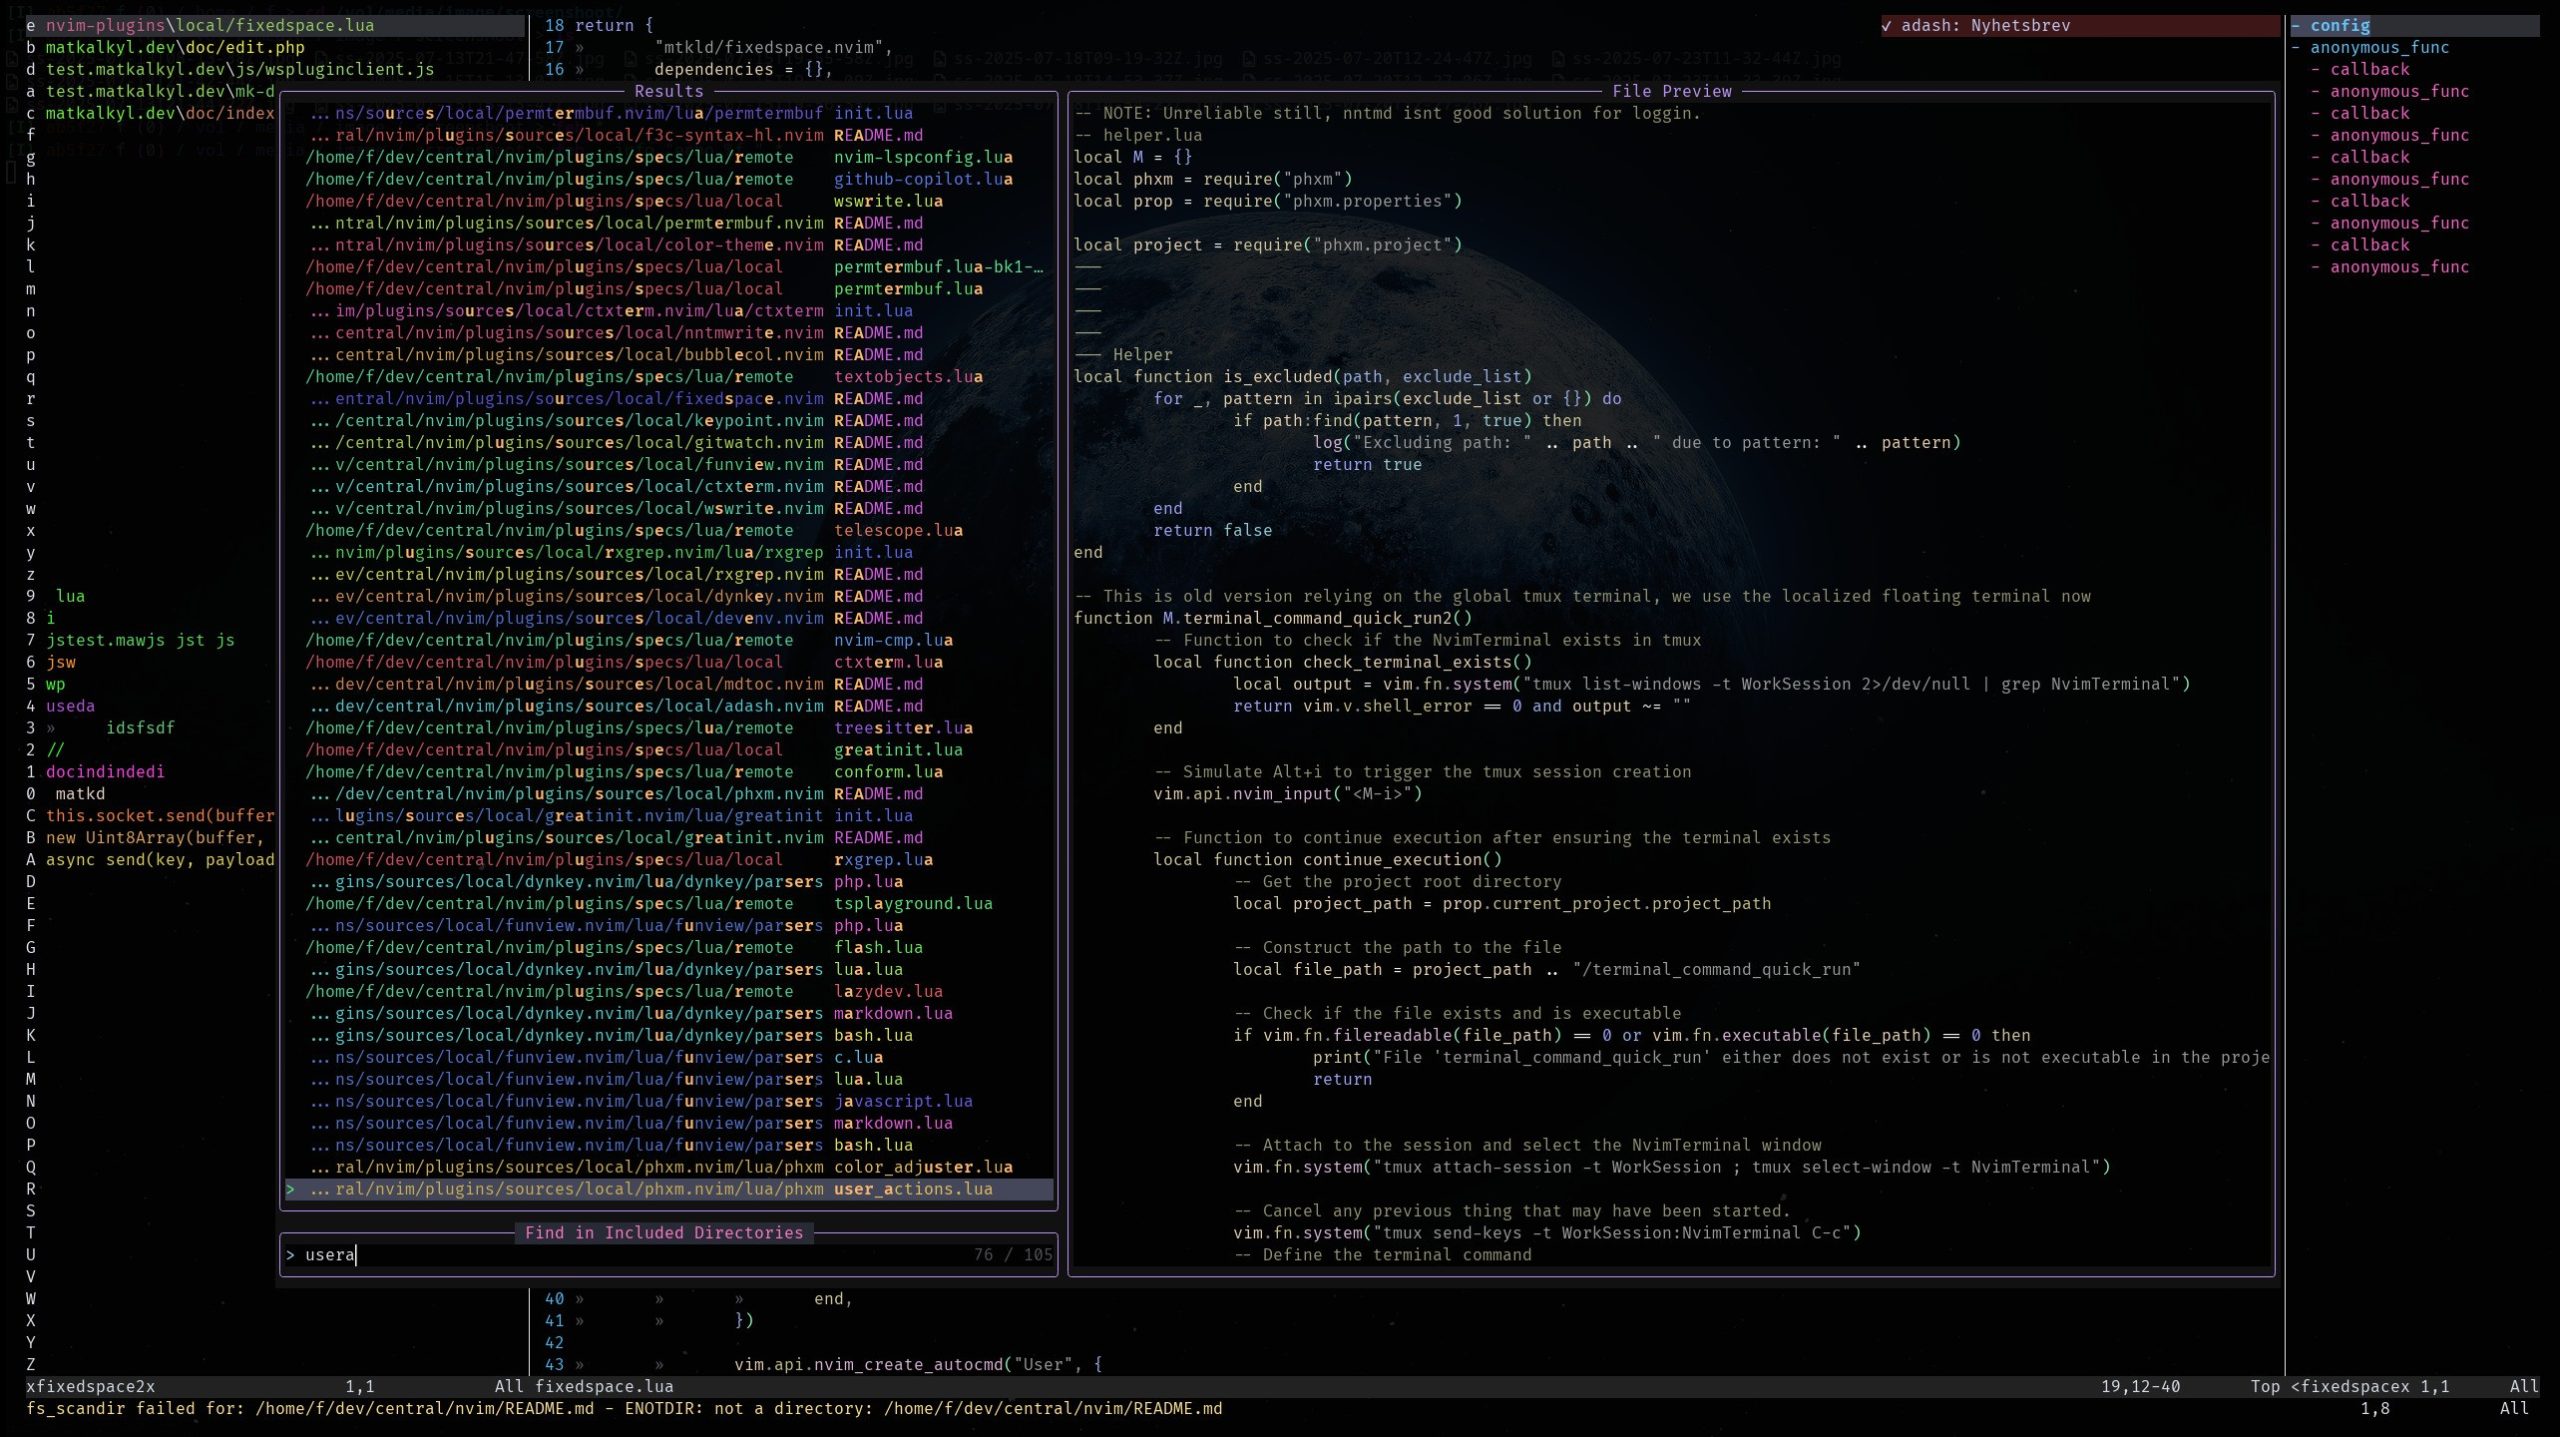Pick the wswrite.lua result entry

click(x=668, y=201)
